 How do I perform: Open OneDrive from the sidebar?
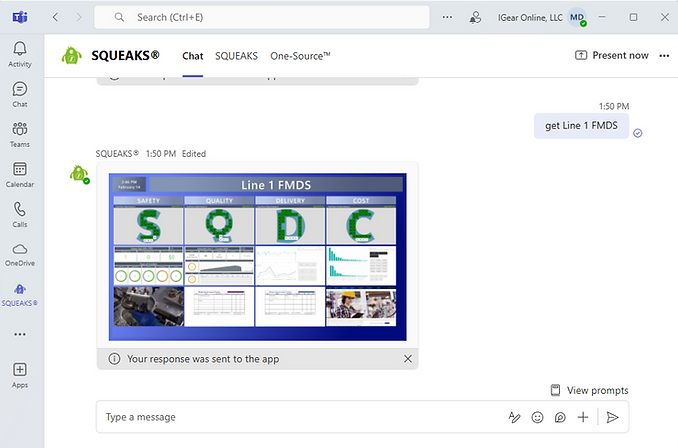20,254
